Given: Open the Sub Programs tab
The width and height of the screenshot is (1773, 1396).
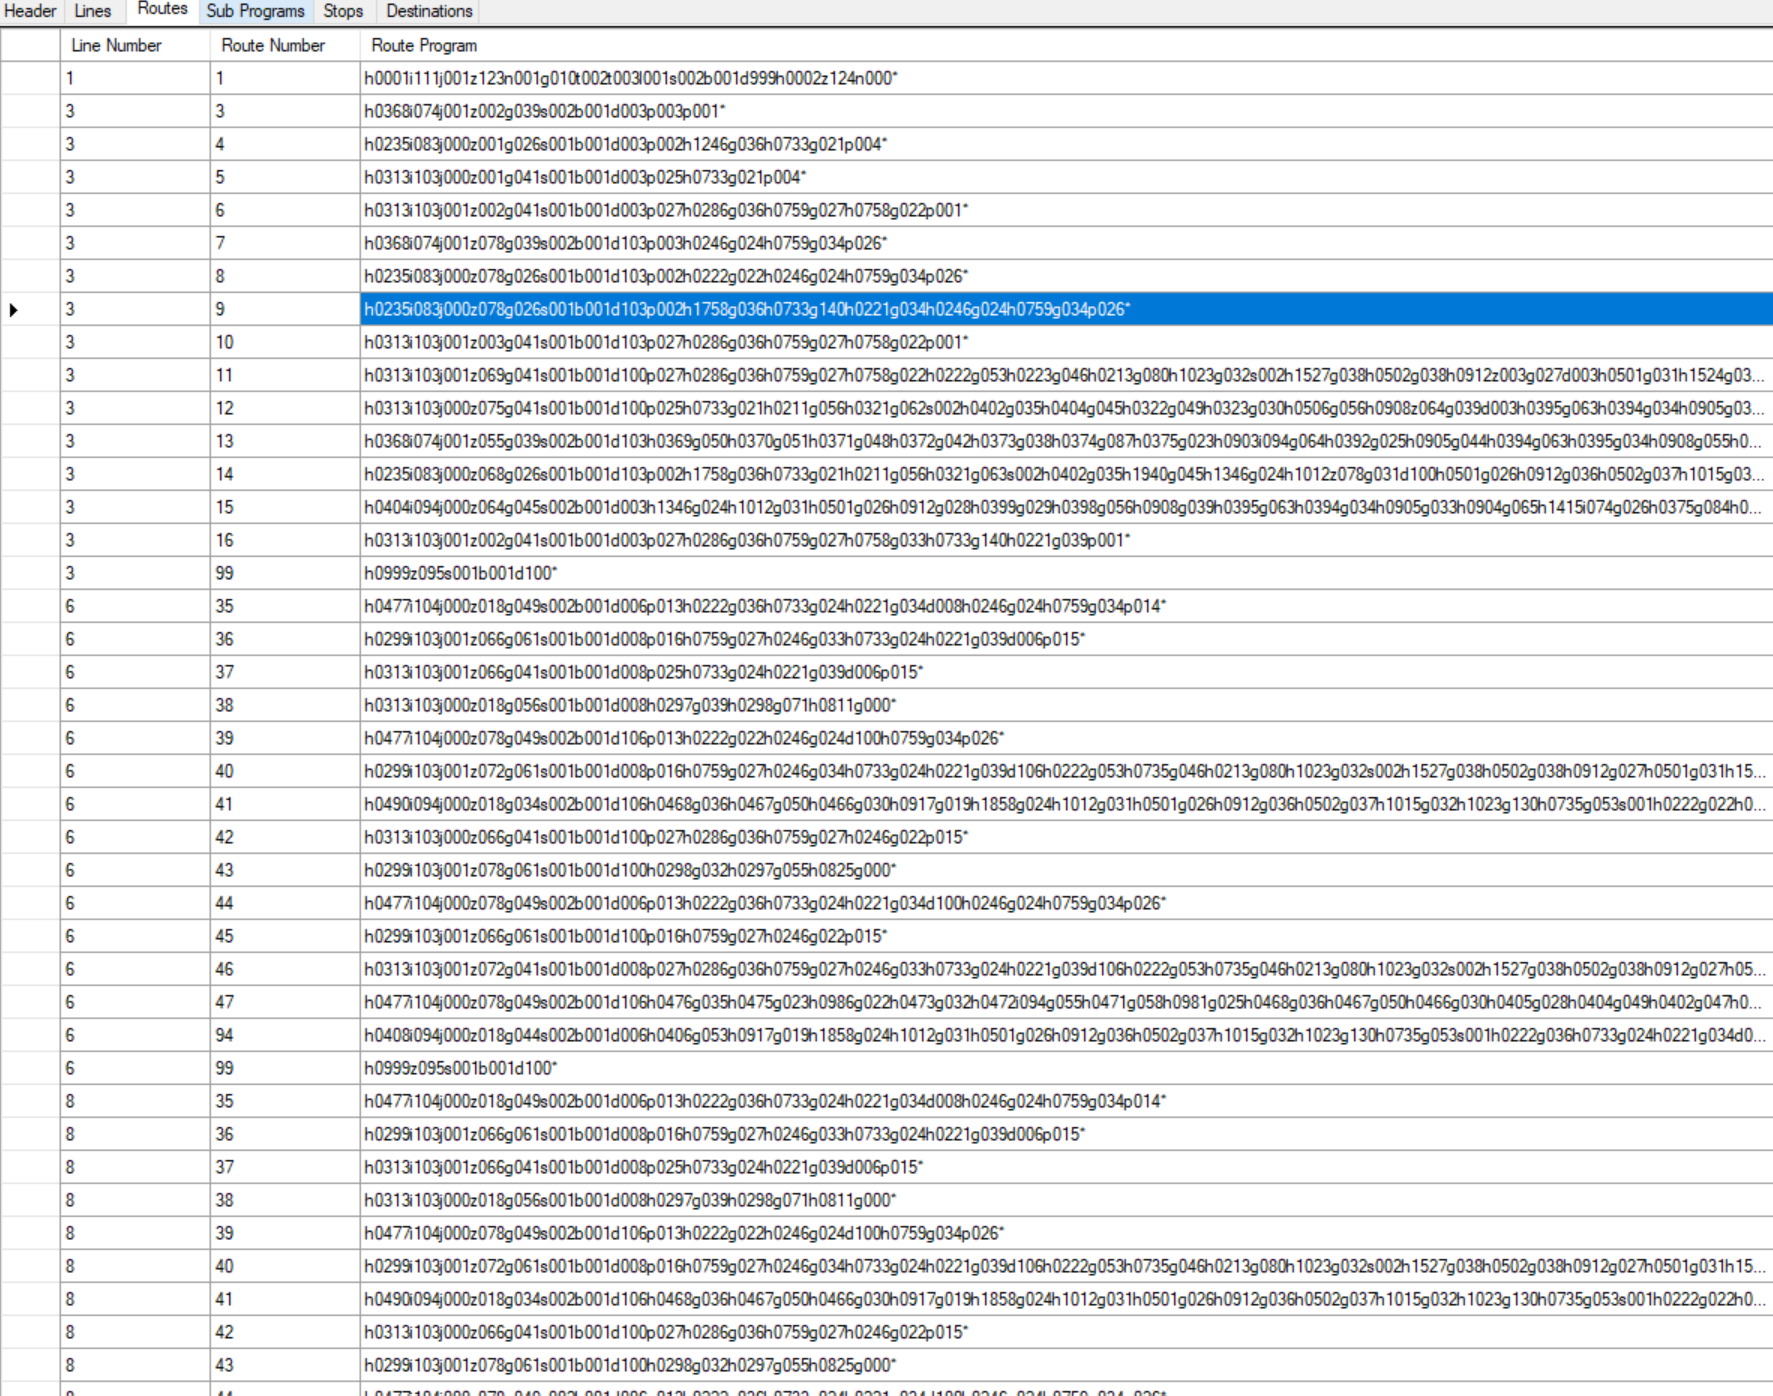Looking at the screenshot, I should click(256, 11).
